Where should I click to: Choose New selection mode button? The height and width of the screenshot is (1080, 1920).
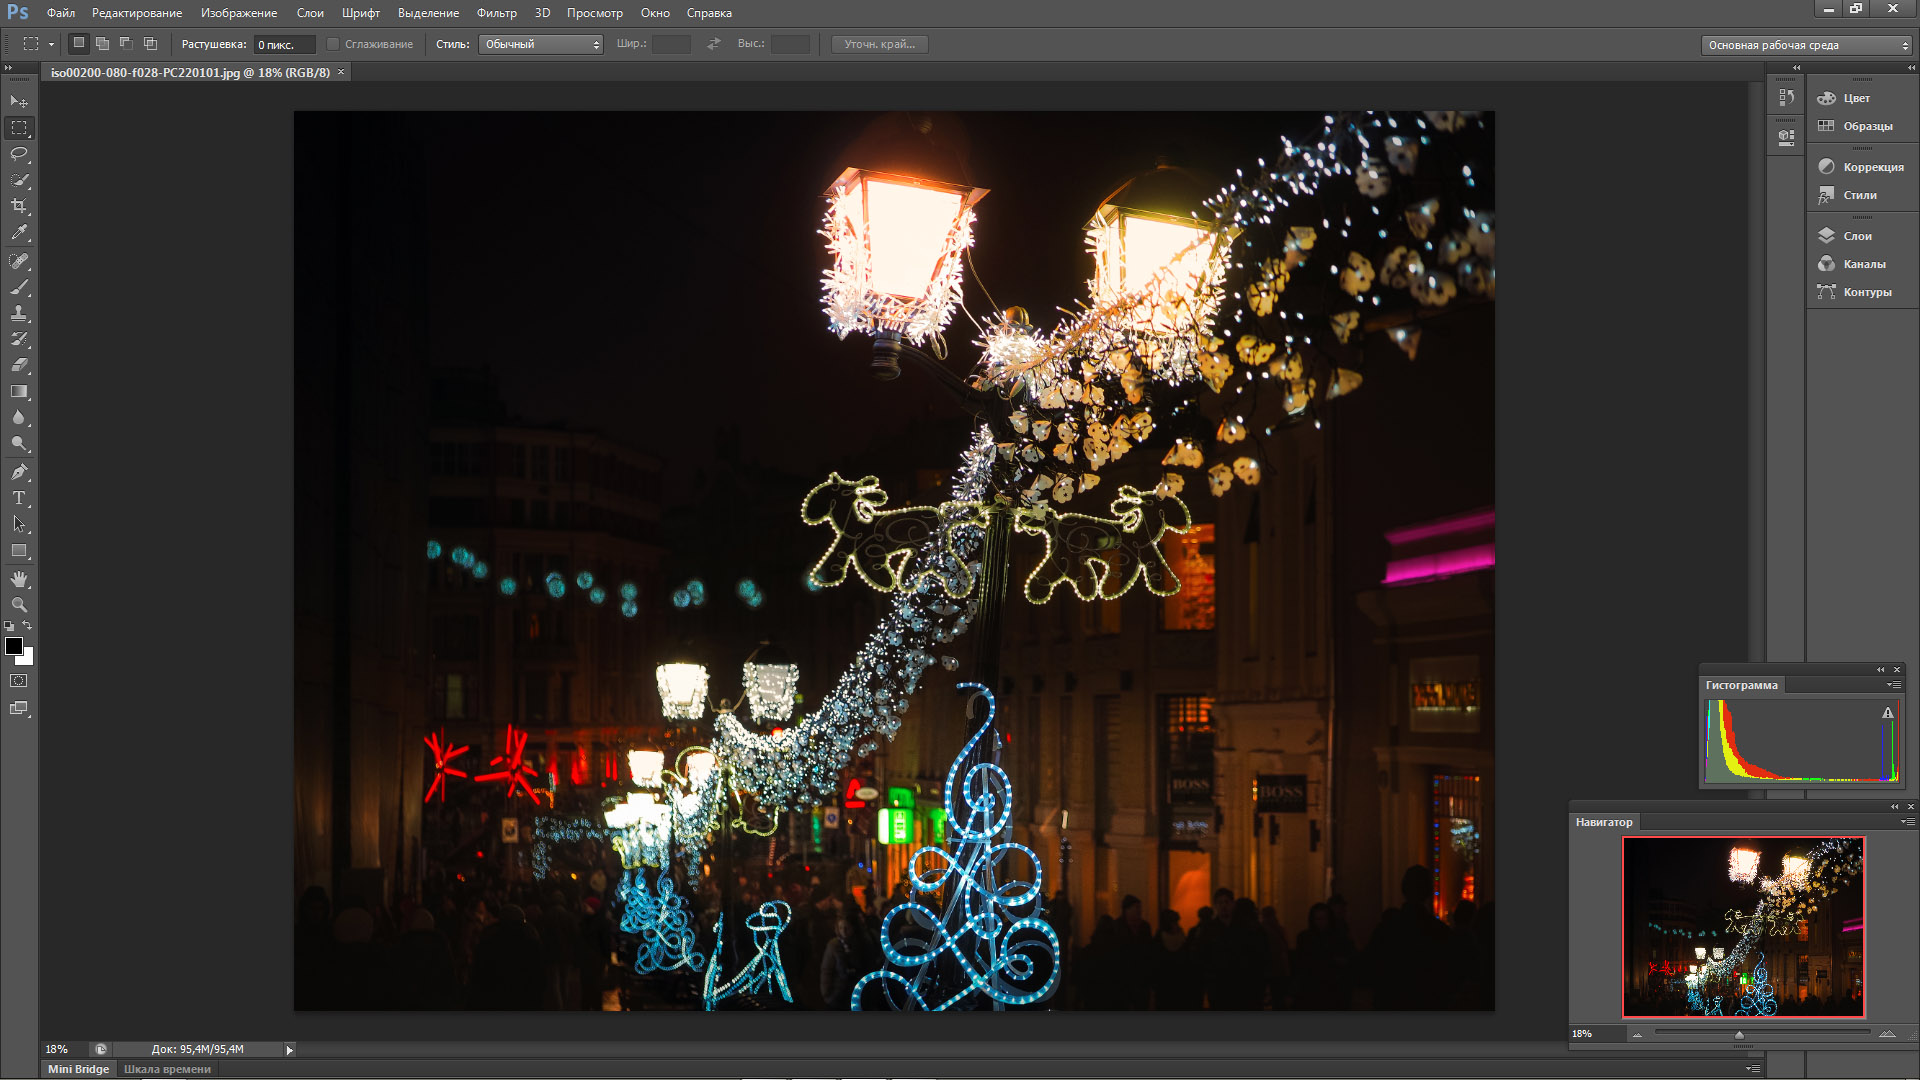(79, 43)
